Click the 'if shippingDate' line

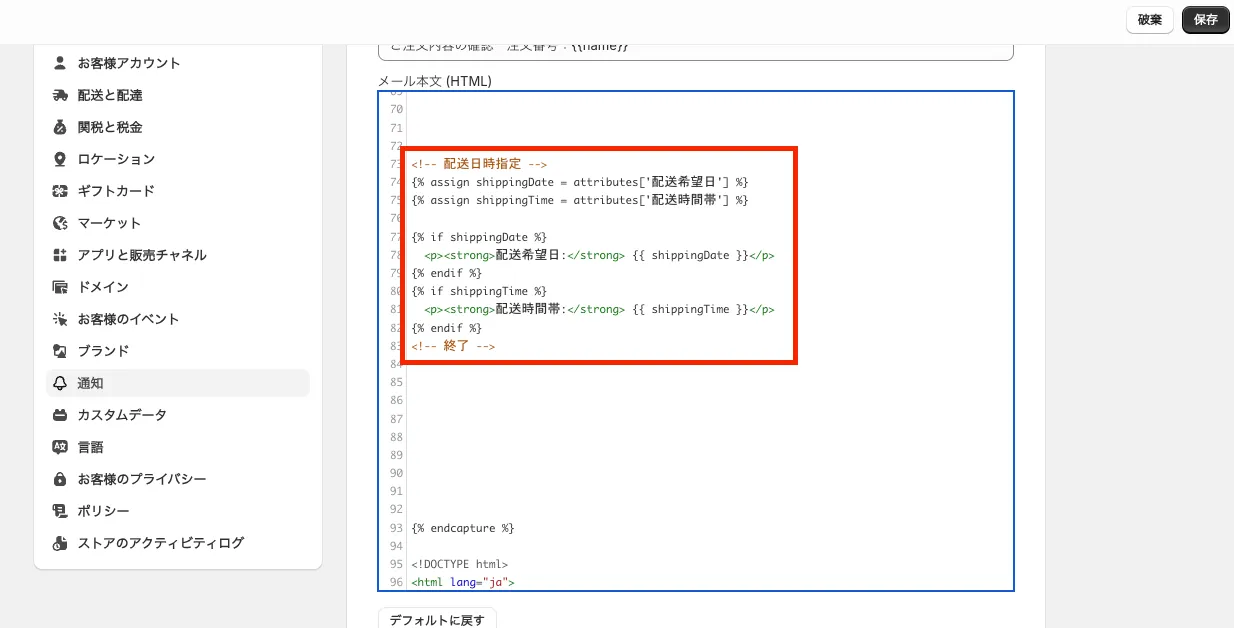pos(479,237)
